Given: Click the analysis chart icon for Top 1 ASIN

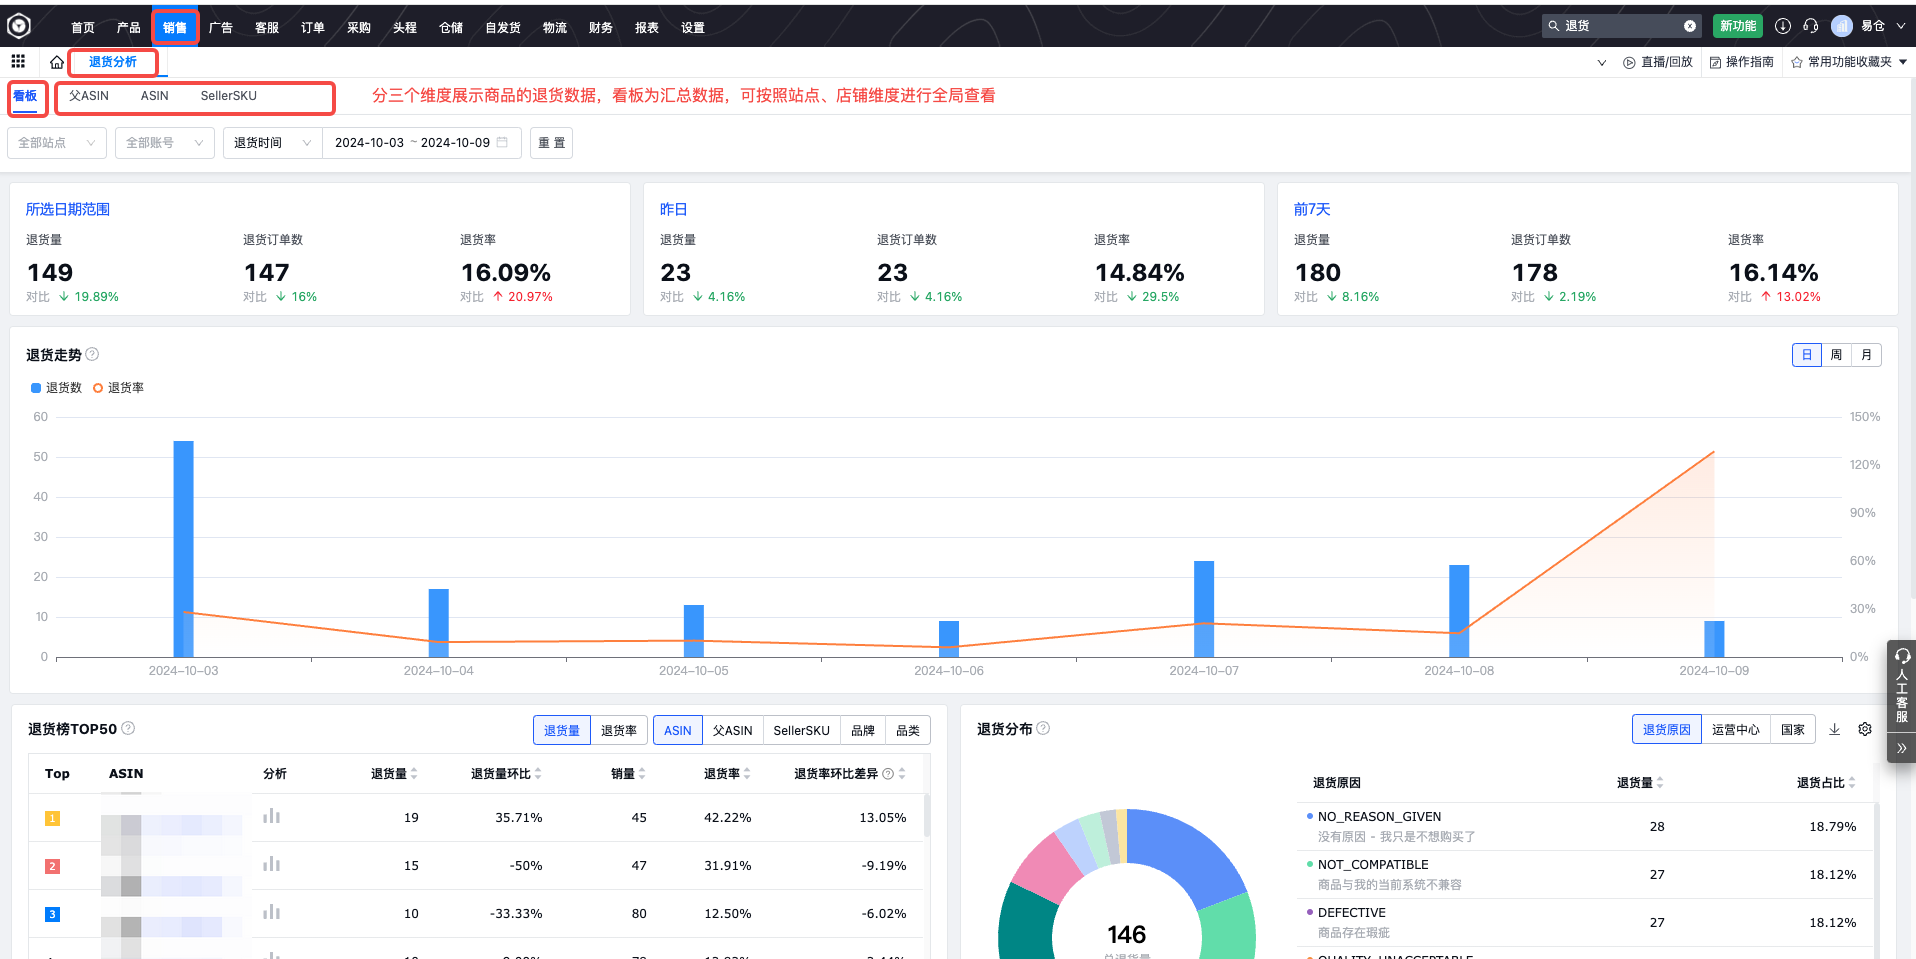Looking at the screenshot, I should click(x=270, y=816).
